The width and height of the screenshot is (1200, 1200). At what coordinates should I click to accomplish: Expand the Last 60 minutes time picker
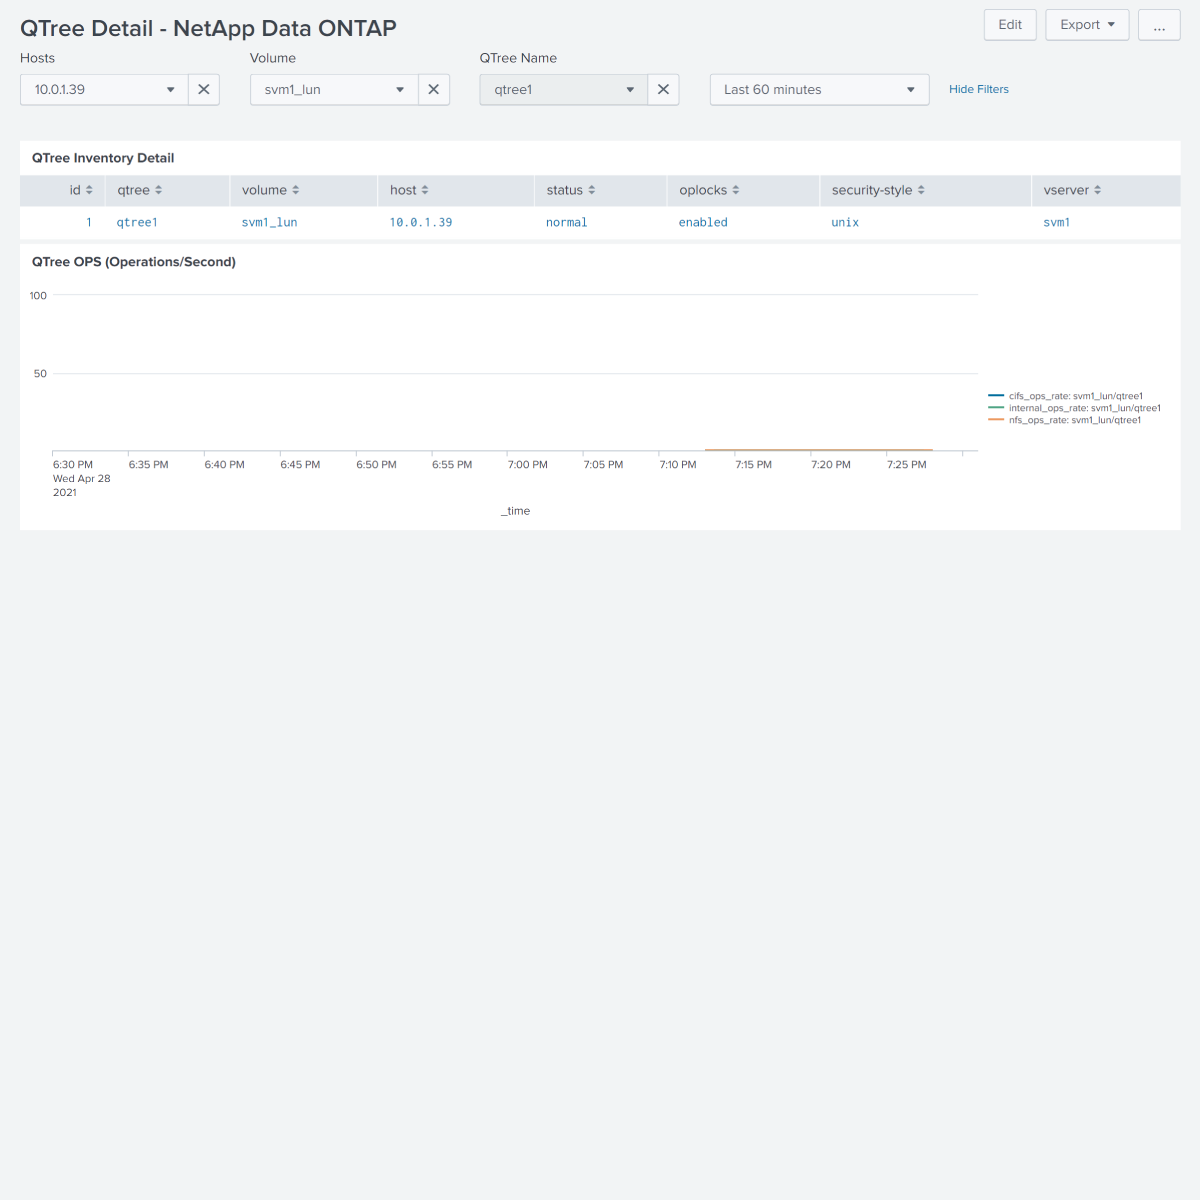(x=820, y=89)
